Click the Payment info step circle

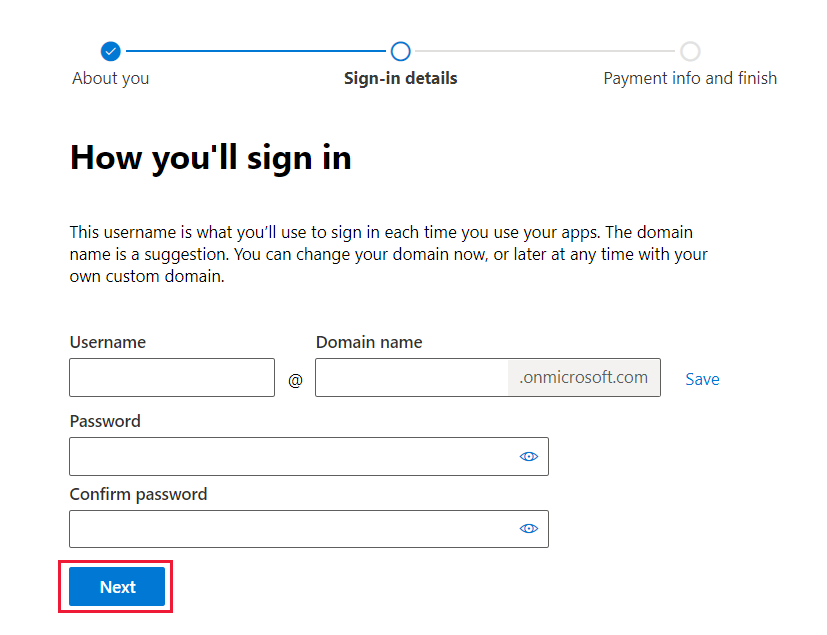[x=690, y=51]
